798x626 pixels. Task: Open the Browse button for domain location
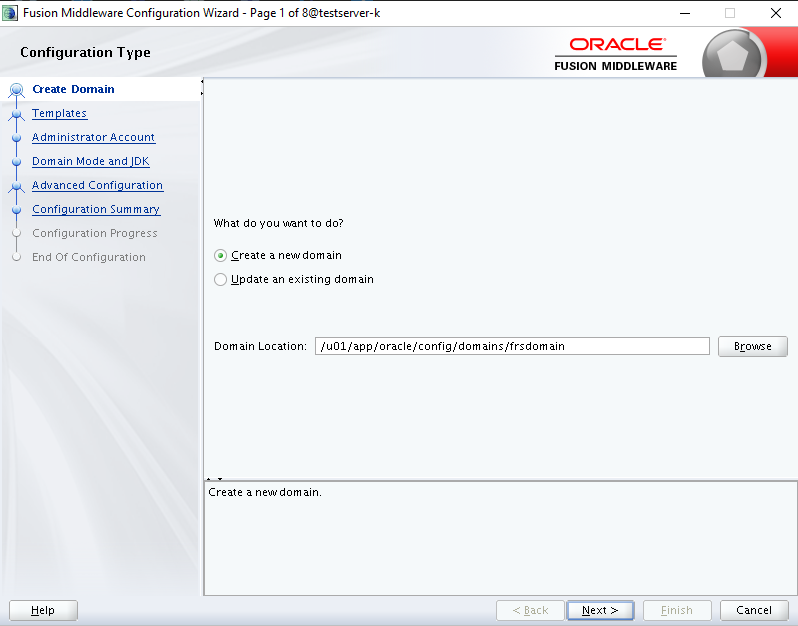click(x=753, y=346)
